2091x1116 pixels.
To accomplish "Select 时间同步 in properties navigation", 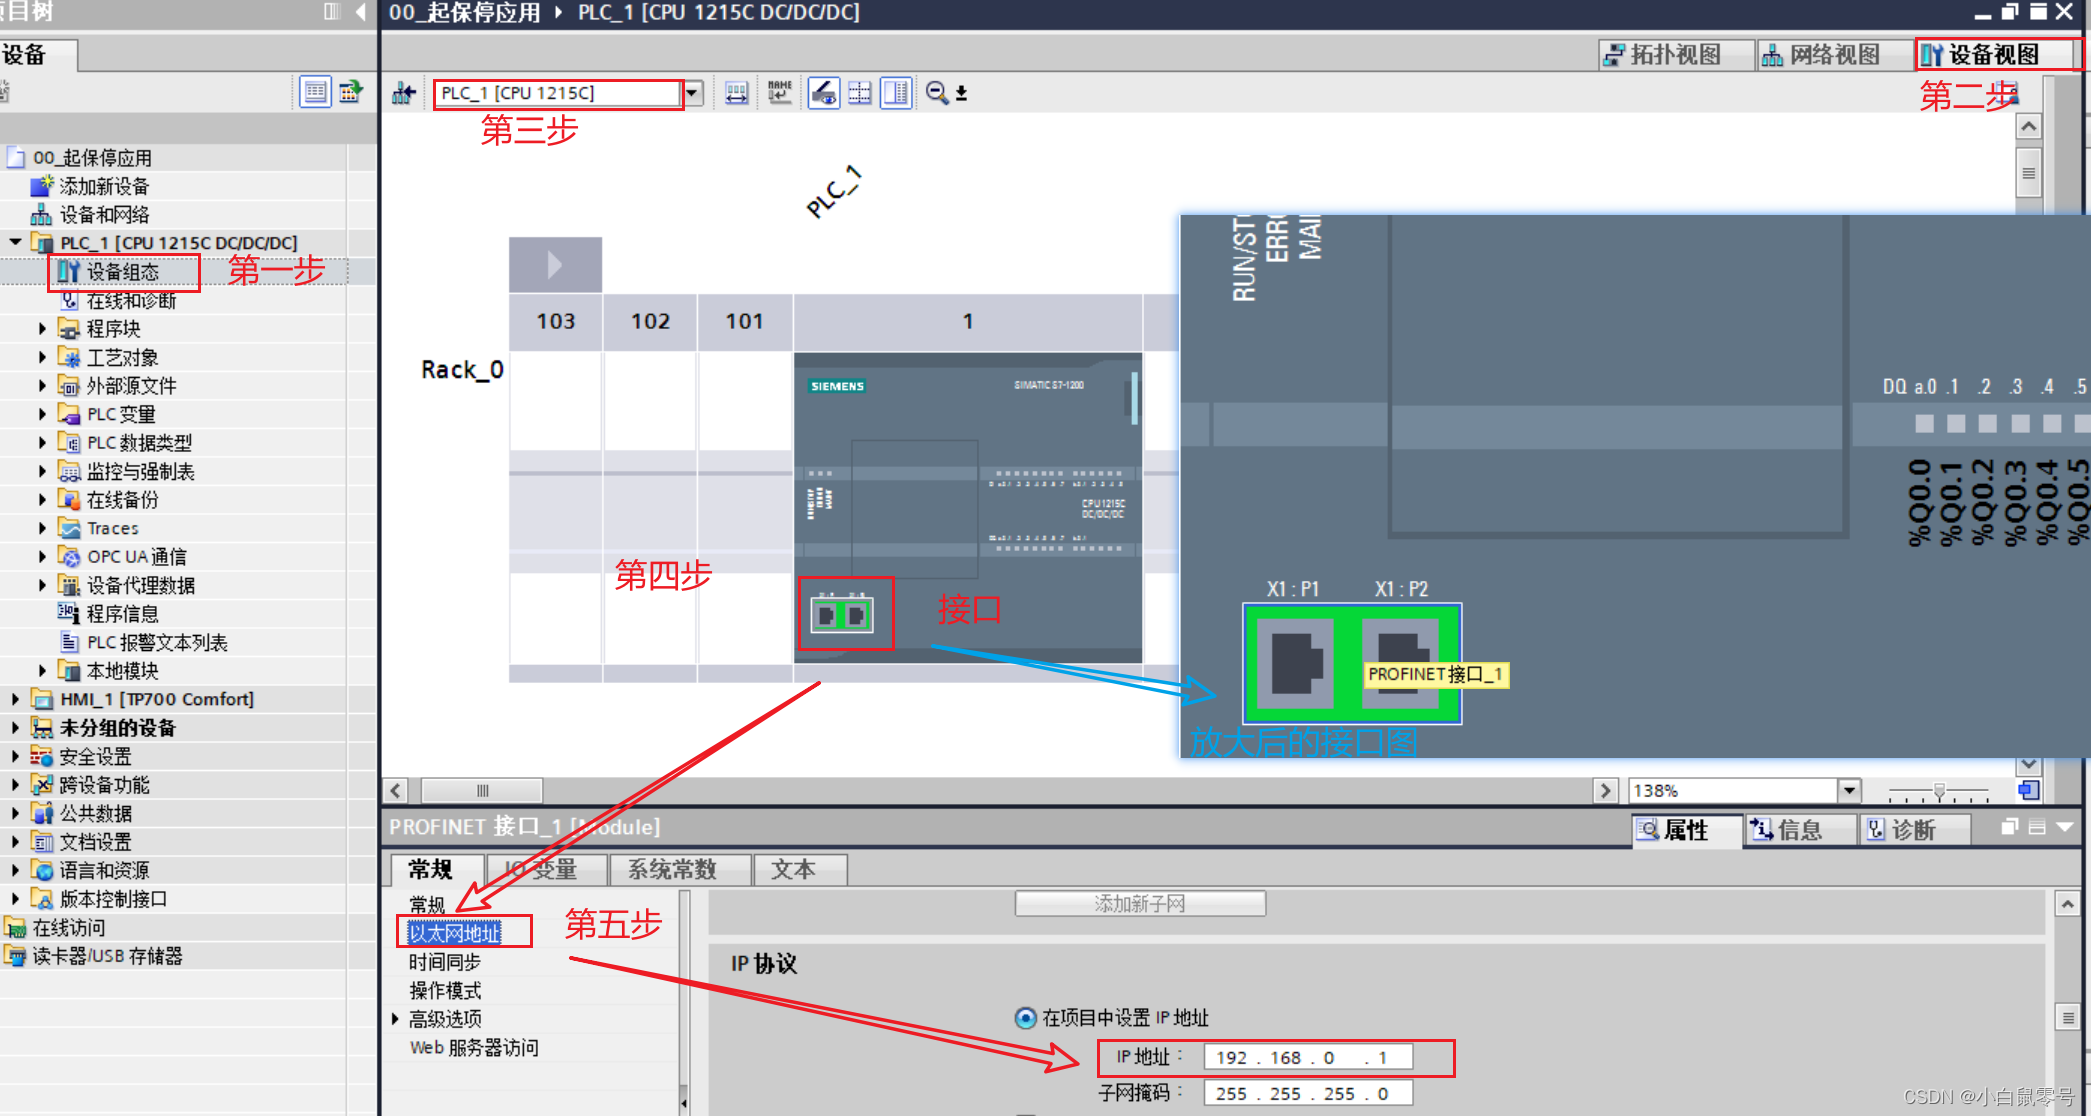I will [445, 962].
